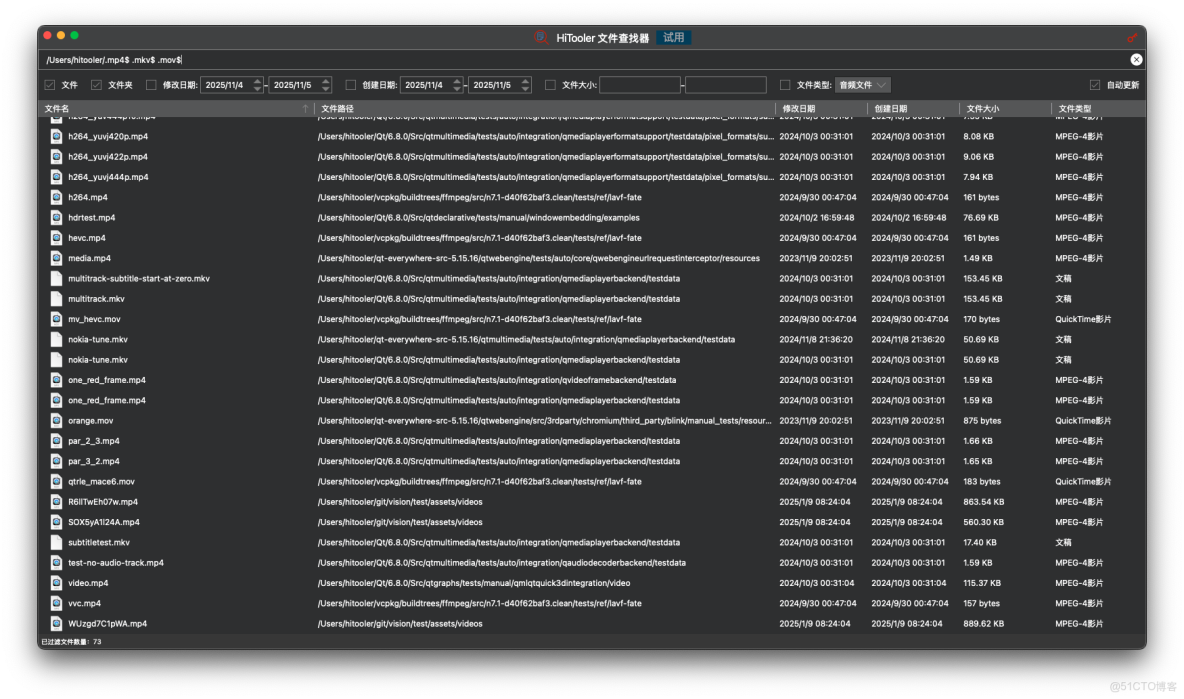Click QuickTime影片 type of mv_hevc.mov

pos(1083,319)
